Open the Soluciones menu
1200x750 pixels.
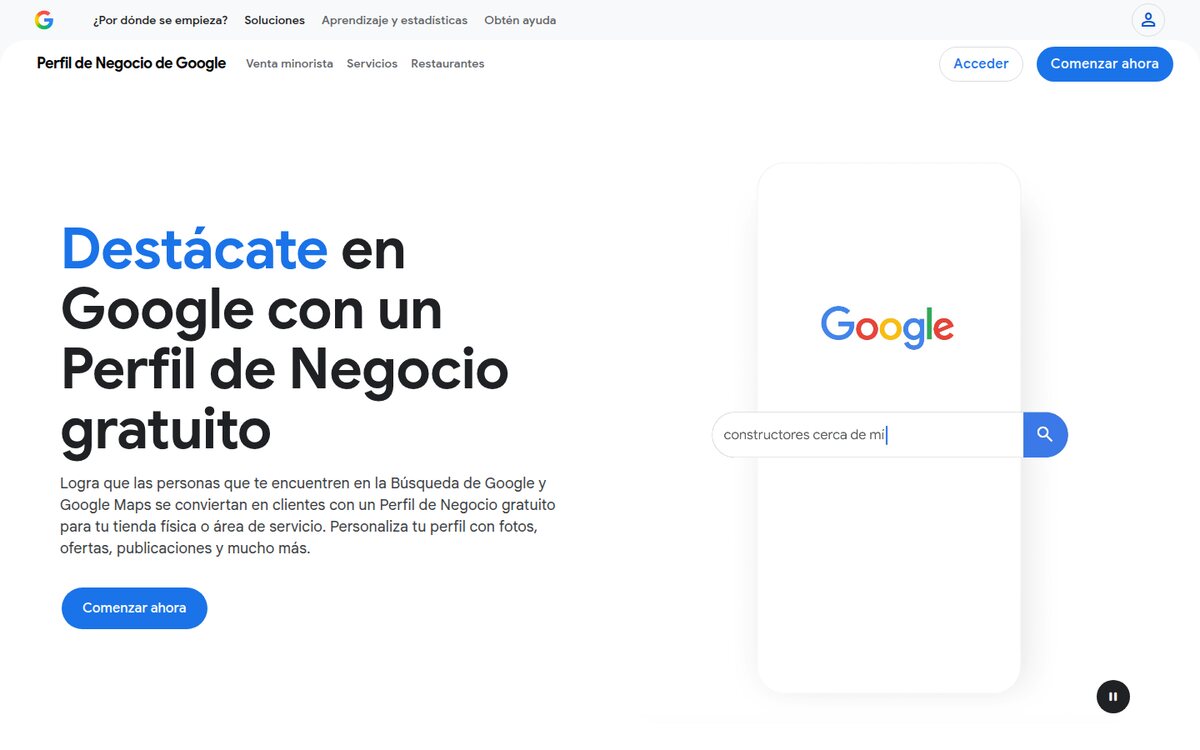click(274, 20)
